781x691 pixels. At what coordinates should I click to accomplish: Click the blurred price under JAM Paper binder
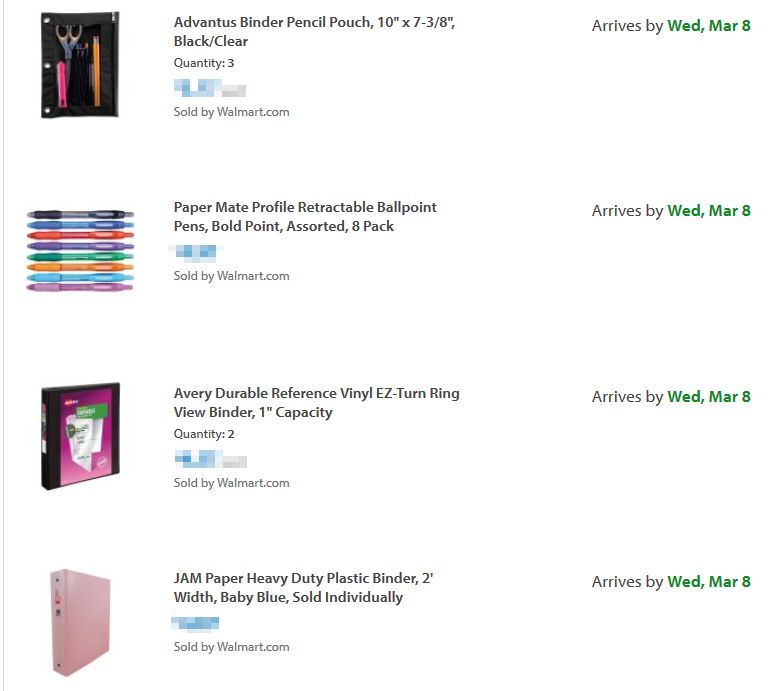(196, 624)
